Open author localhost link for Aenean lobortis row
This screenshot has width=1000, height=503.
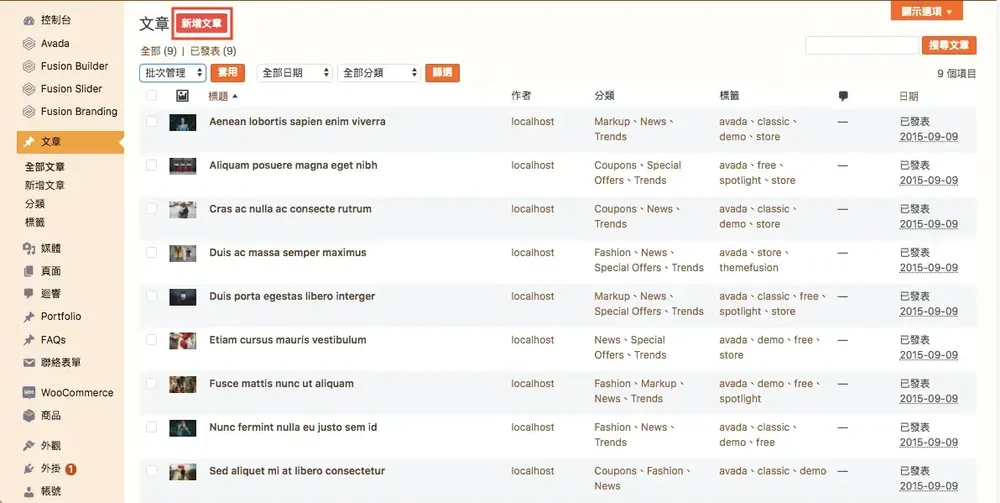click(533, 122)
